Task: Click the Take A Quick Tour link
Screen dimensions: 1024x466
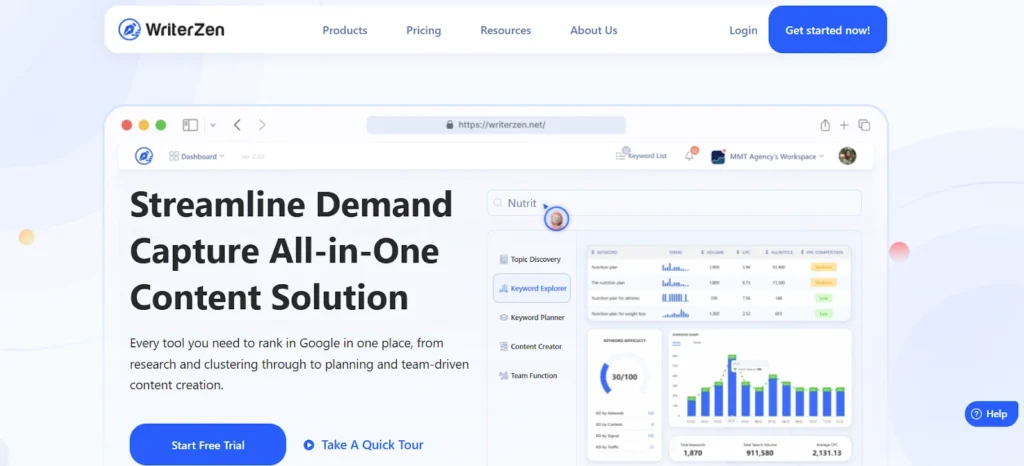Action: click(x=372, y=445)
